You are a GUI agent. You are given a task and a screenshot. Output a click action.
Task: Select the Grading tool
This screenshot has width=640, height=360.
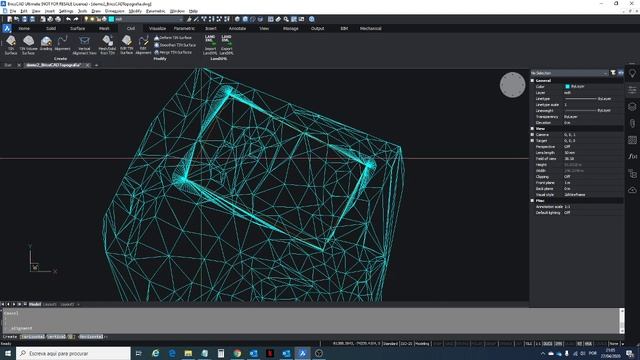46,43
